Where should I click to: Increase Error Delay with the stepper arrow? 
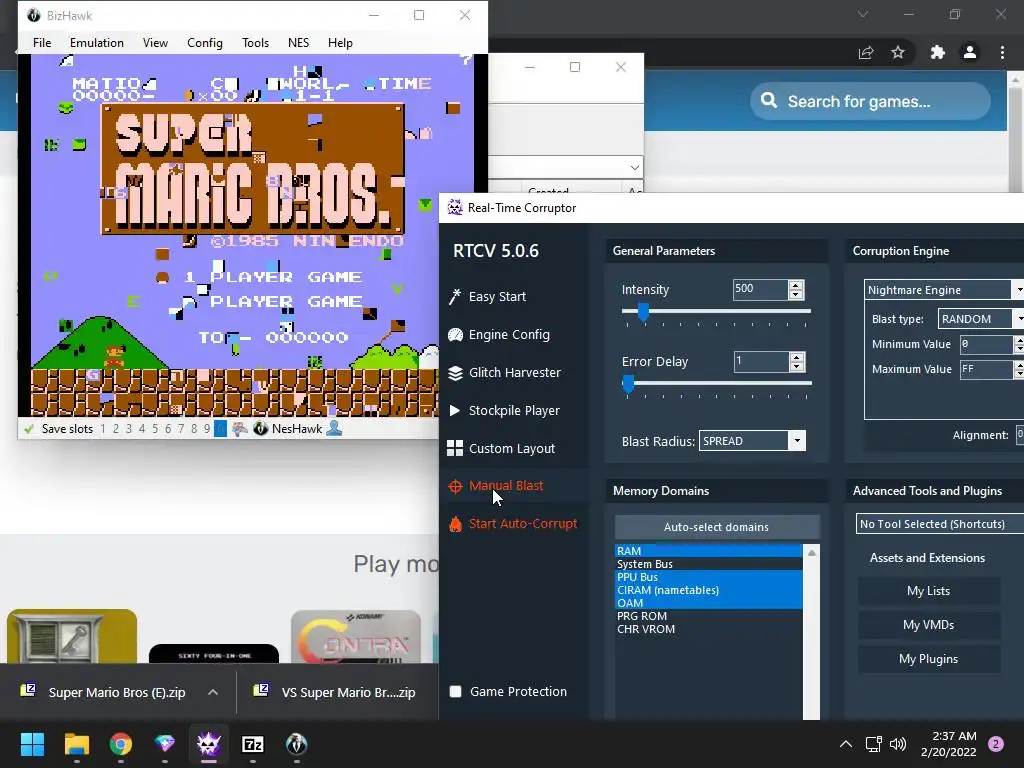click(796, 357)
